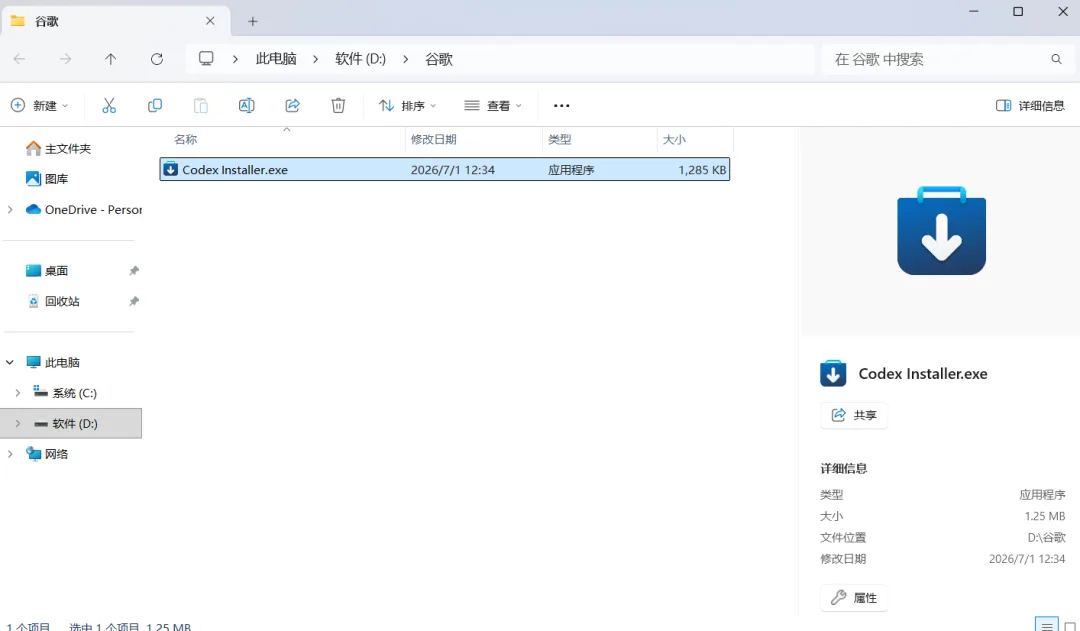Click the search magnifier icon
Viewport: 1080px width, 631px height.
[1056, 59]
